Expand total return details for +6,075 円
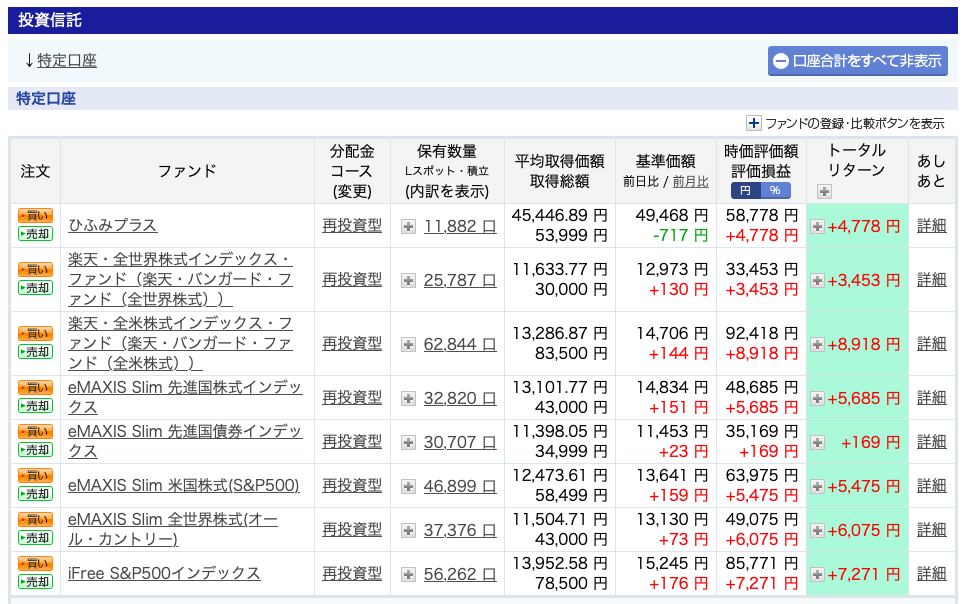This screenshot has height=604, width=966. click(818, 531)
